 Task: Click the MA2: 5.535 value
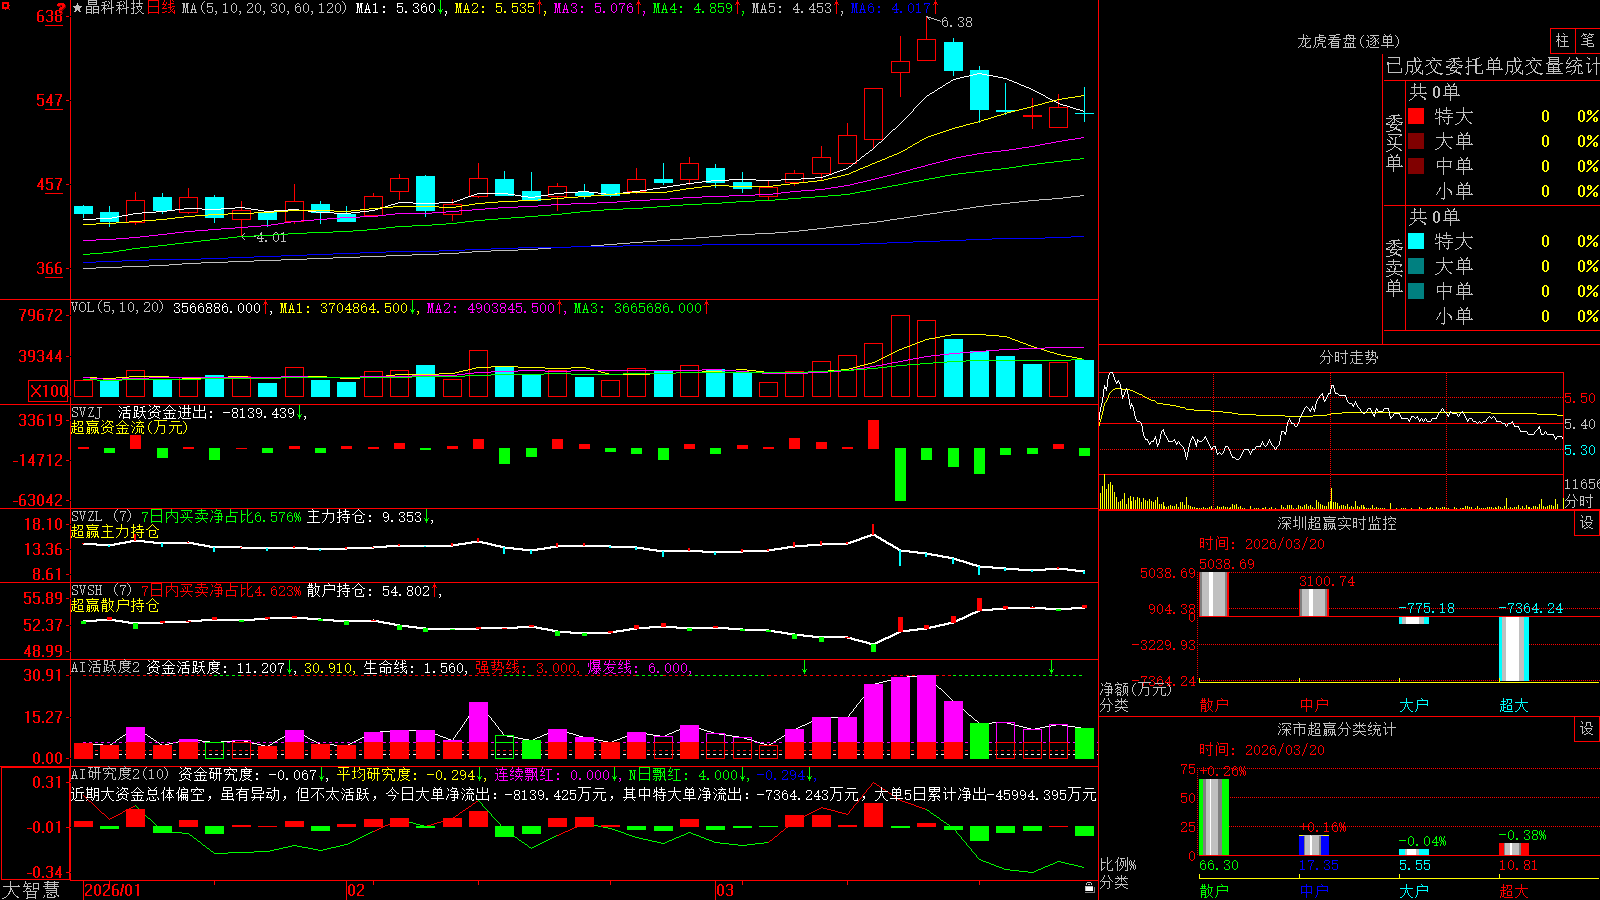coord(495,8)
